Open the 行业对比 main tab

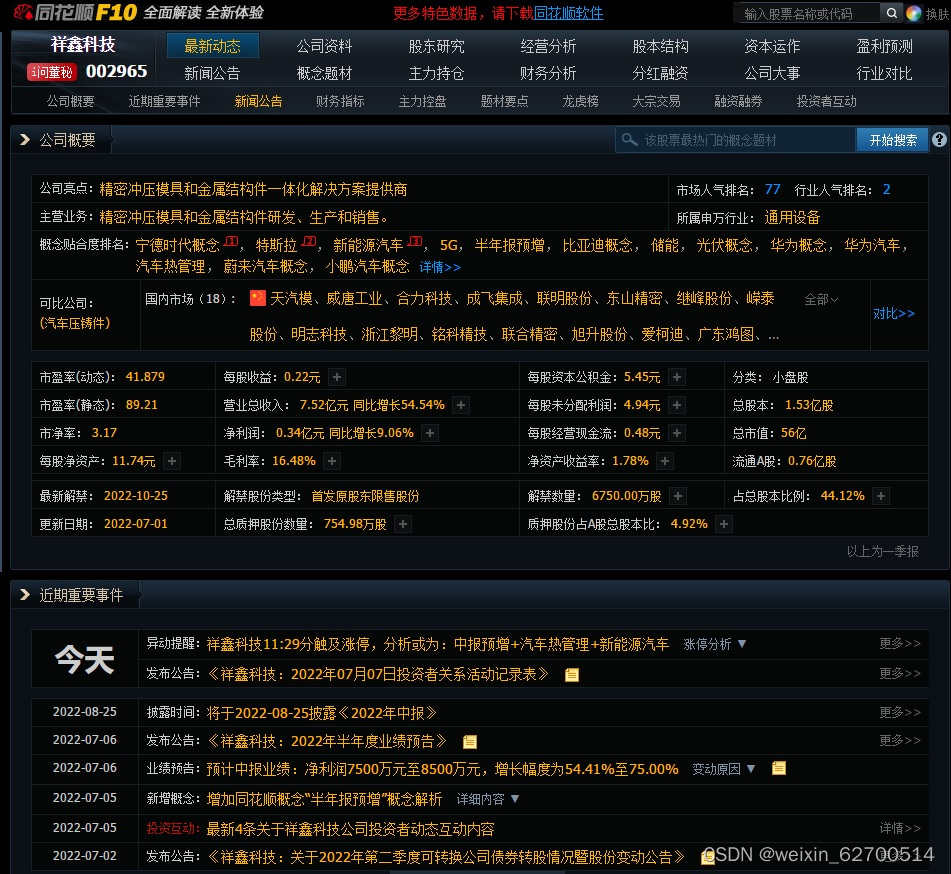pyautogui.click(x=884, y=73)
